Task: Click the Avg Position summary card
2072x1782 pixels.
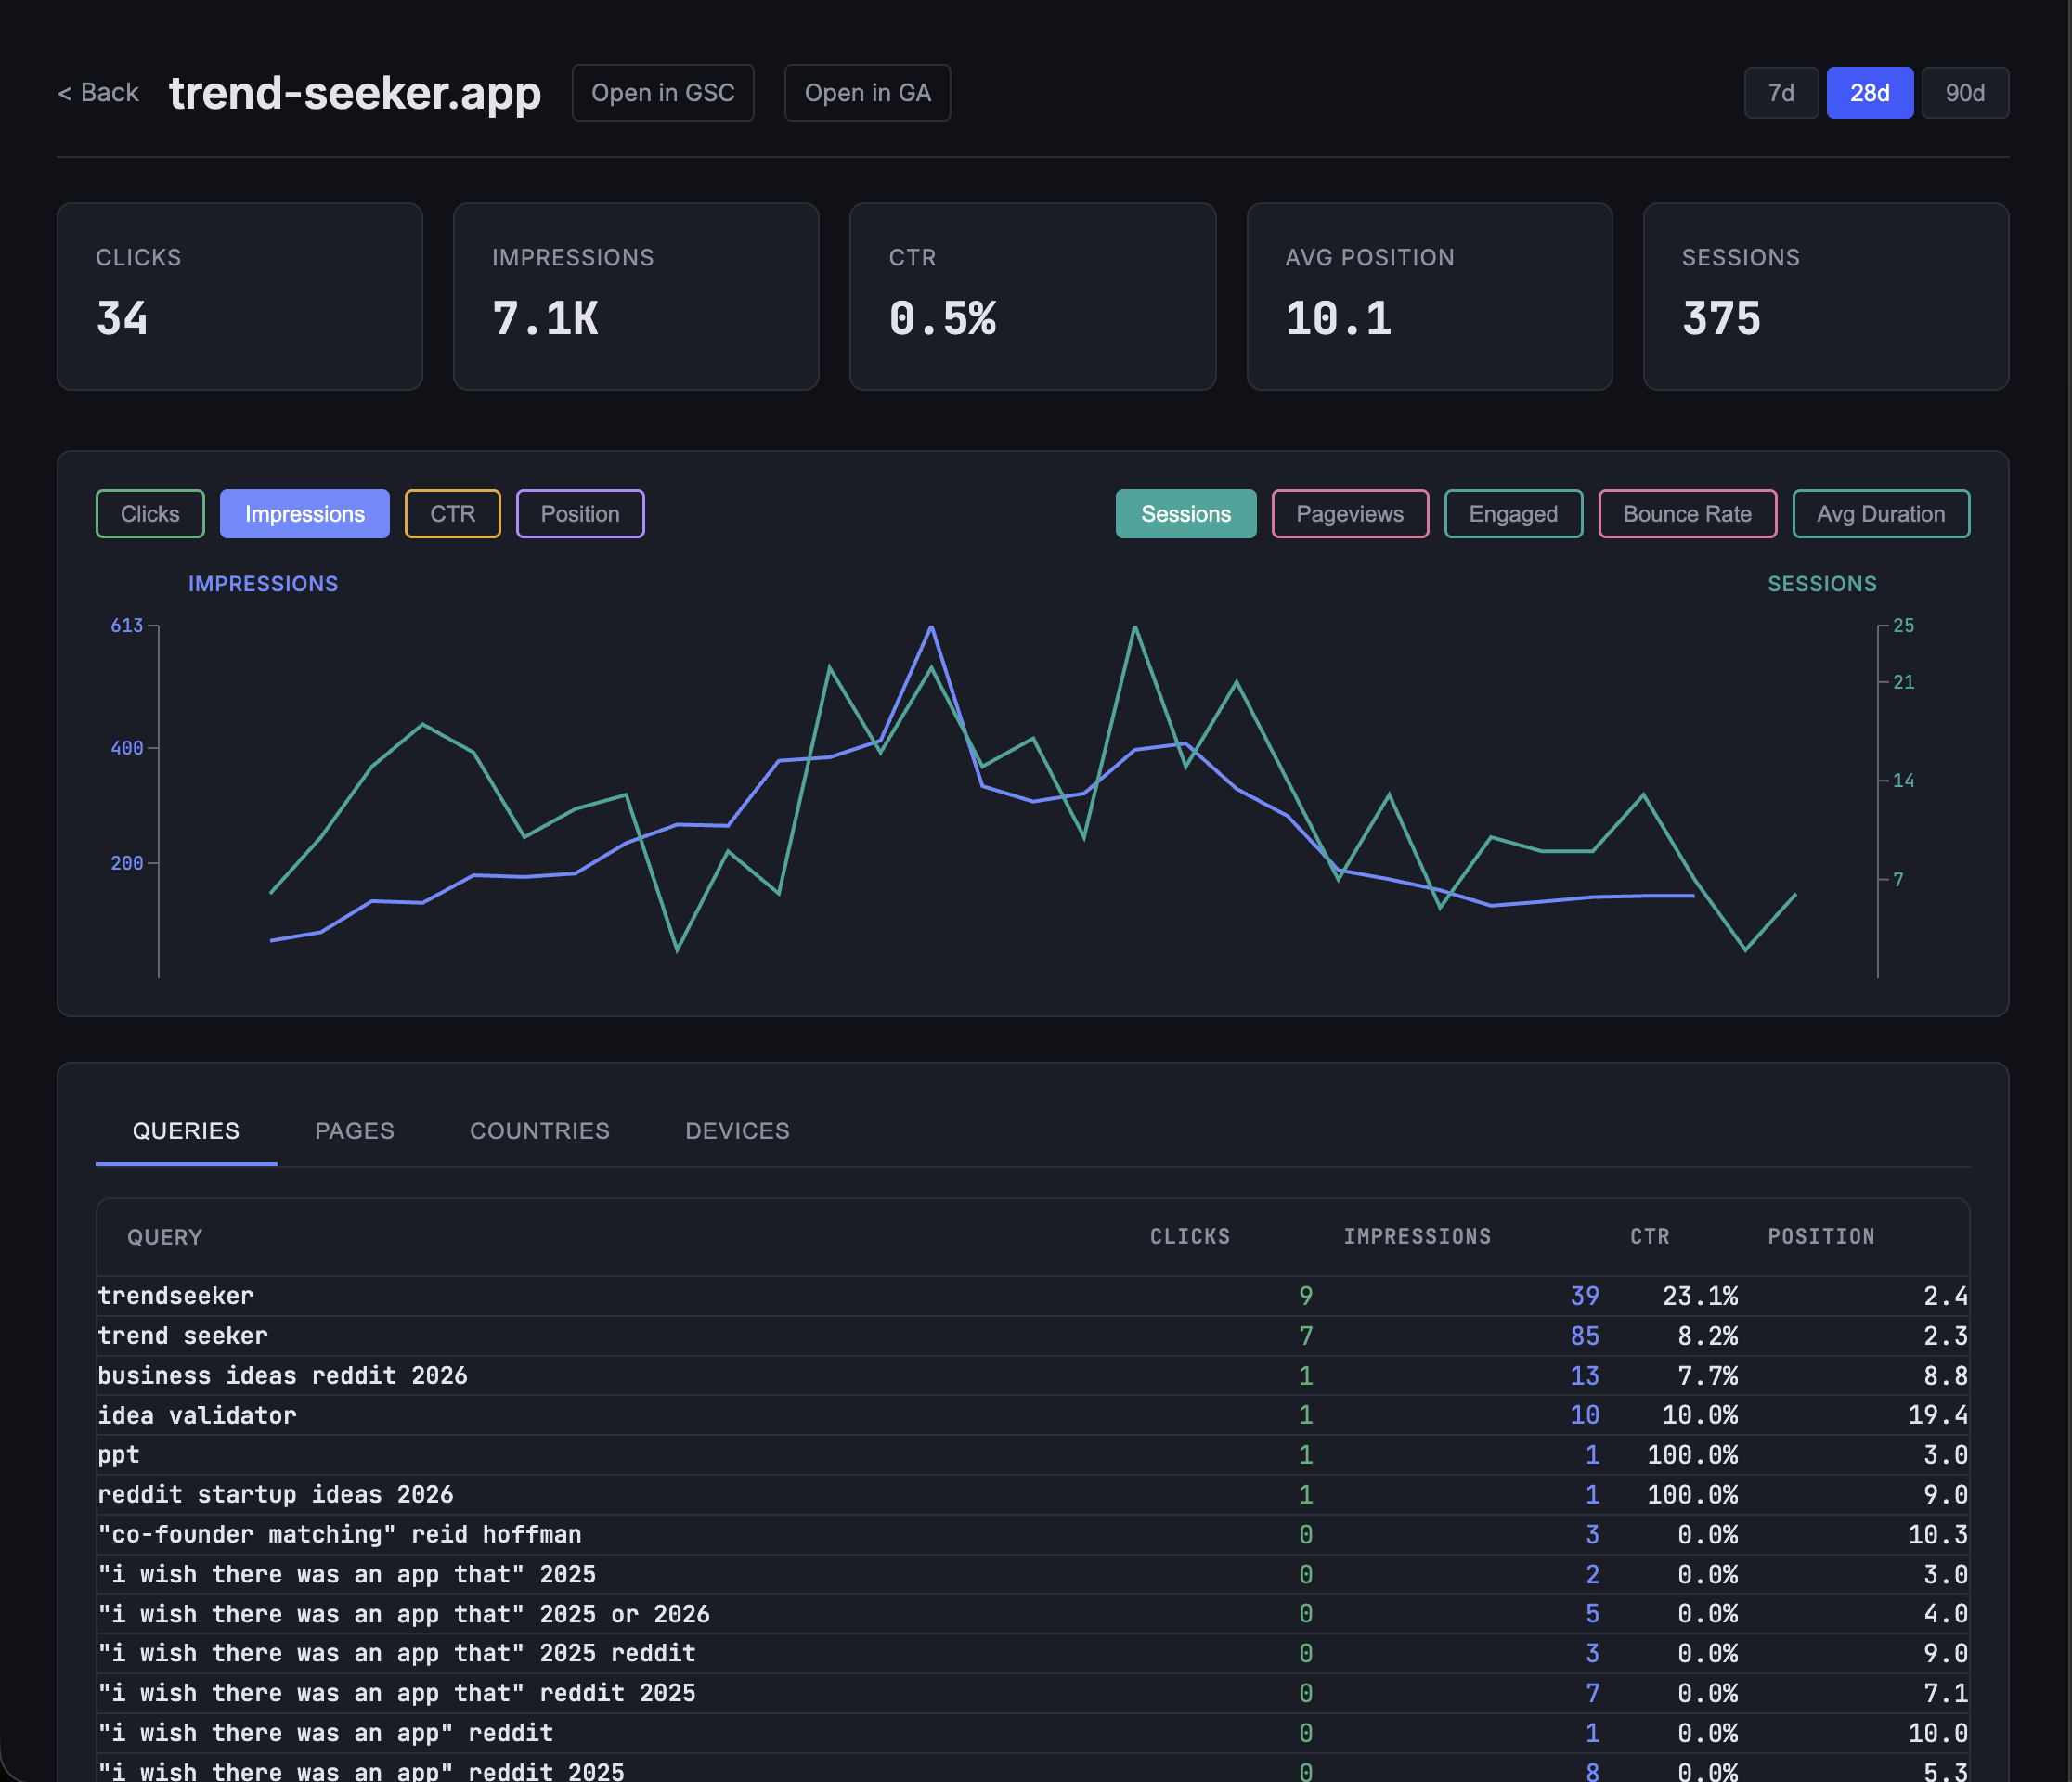Action: 1429,297
